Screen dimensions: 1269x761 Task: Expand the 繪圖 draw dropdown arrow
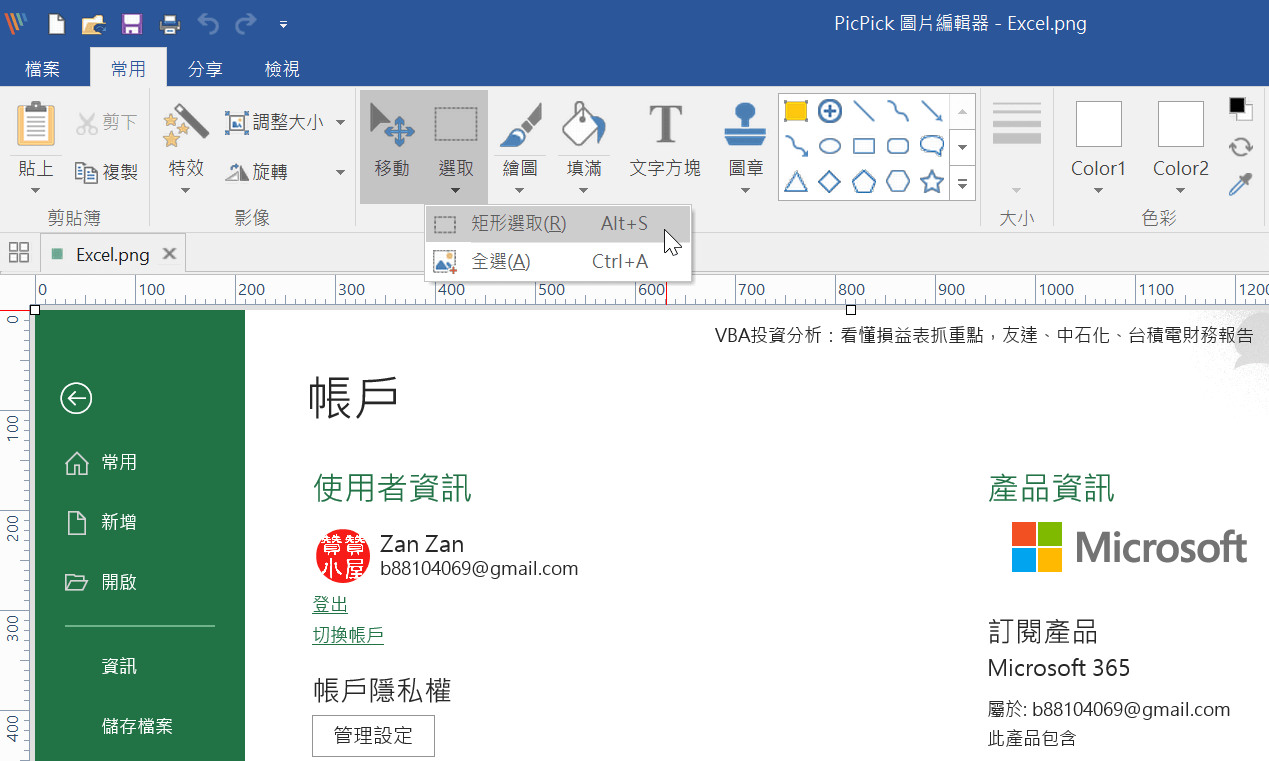tap(520, 190)
